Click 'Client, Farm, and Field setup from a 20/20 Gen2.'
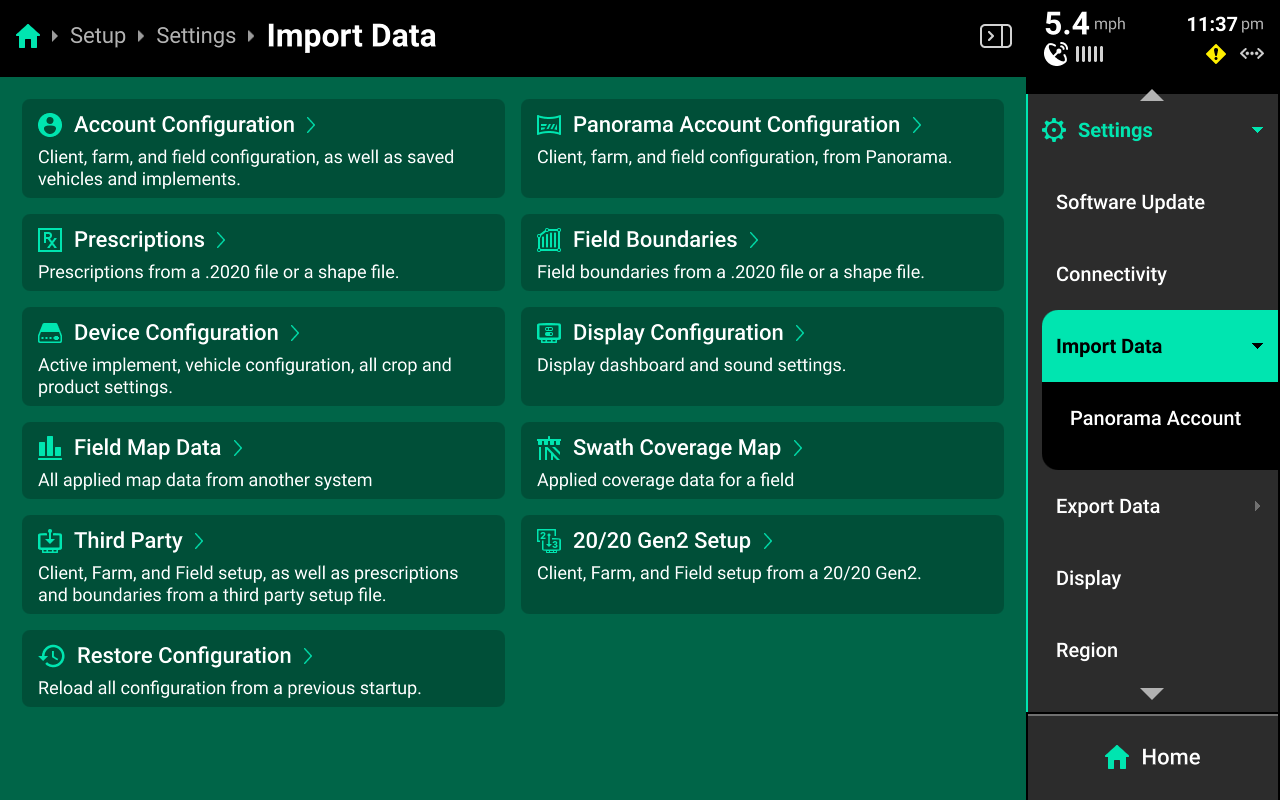Image resolution: width=1280 pixels, height=800 pixels. coord(729,573)
